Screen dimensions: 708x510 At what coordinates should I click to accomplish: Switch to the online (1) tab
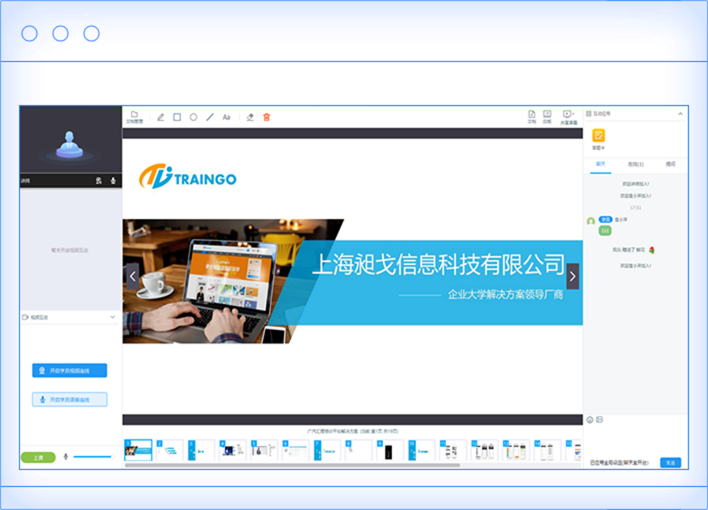(x=636, y=164)
